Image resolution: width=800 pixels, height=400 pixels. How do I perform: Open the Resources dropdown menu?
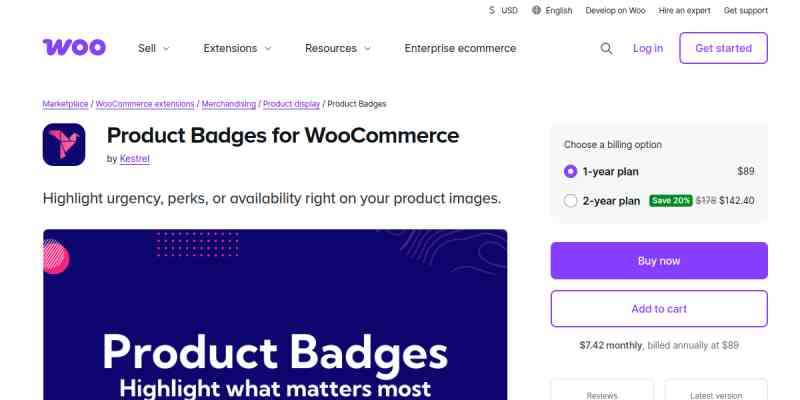click(338, 48)
